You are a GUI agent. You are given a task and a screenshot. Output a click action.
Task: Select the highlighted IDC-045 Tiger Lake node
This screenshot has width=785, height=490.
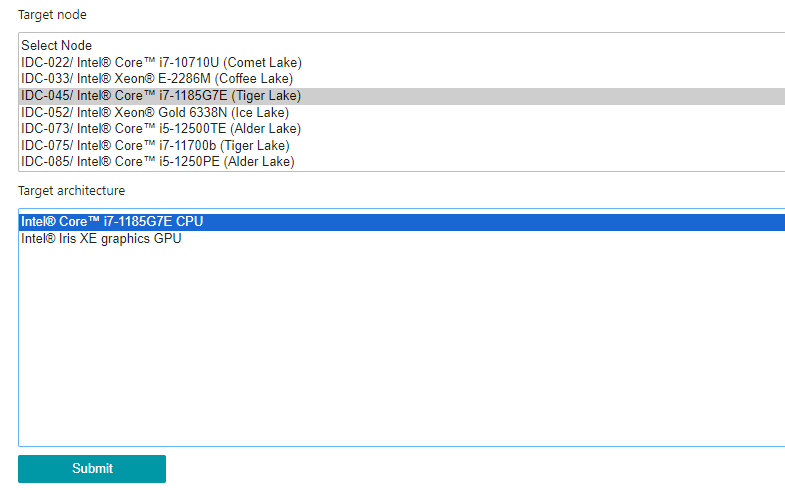tap(161, 96)
